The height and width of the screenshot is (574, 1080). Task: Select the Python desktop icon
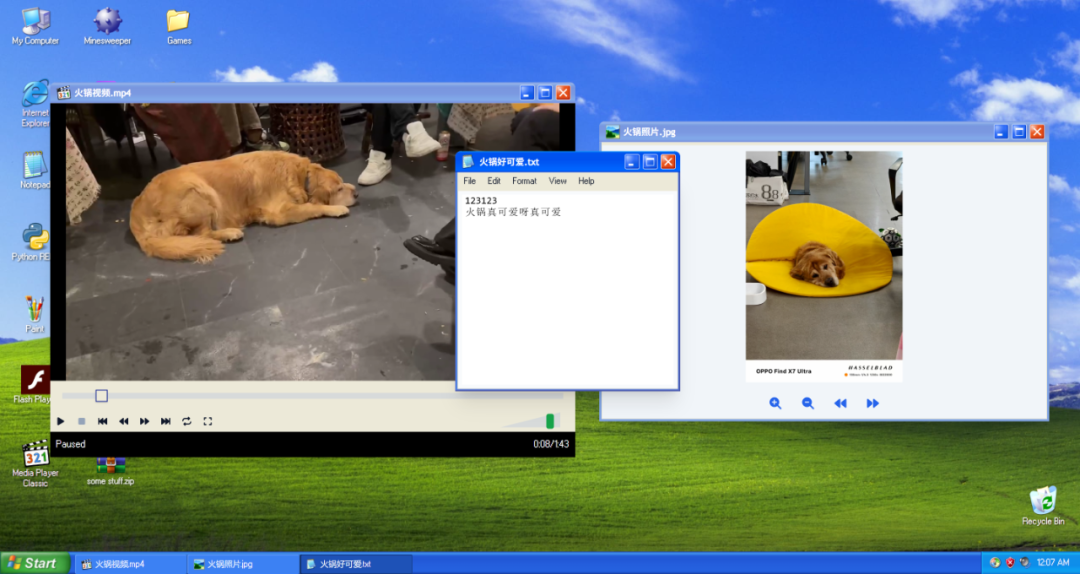[x=32, y=243]
